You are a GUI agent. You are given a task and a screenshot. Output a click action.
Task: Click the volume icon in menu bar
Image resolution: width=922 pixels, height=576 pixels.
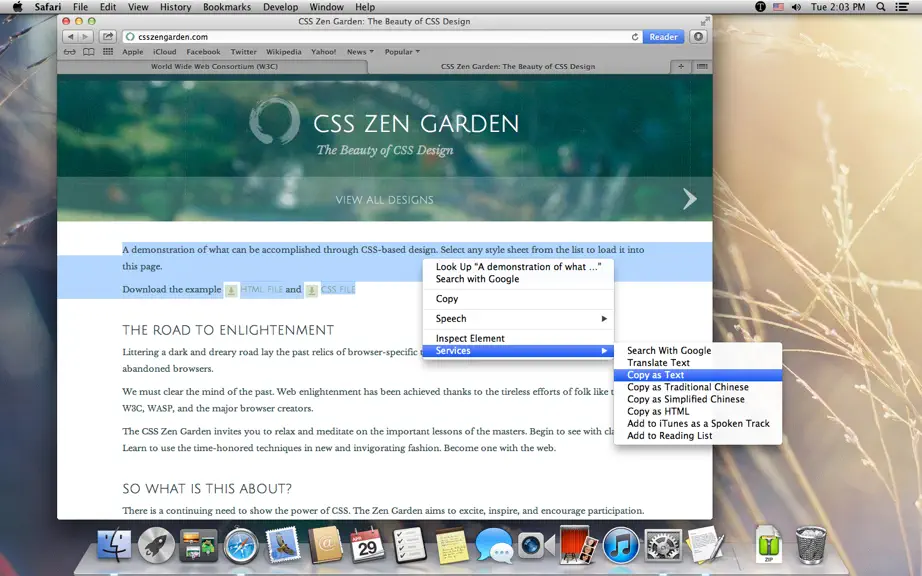pos(796,7)
